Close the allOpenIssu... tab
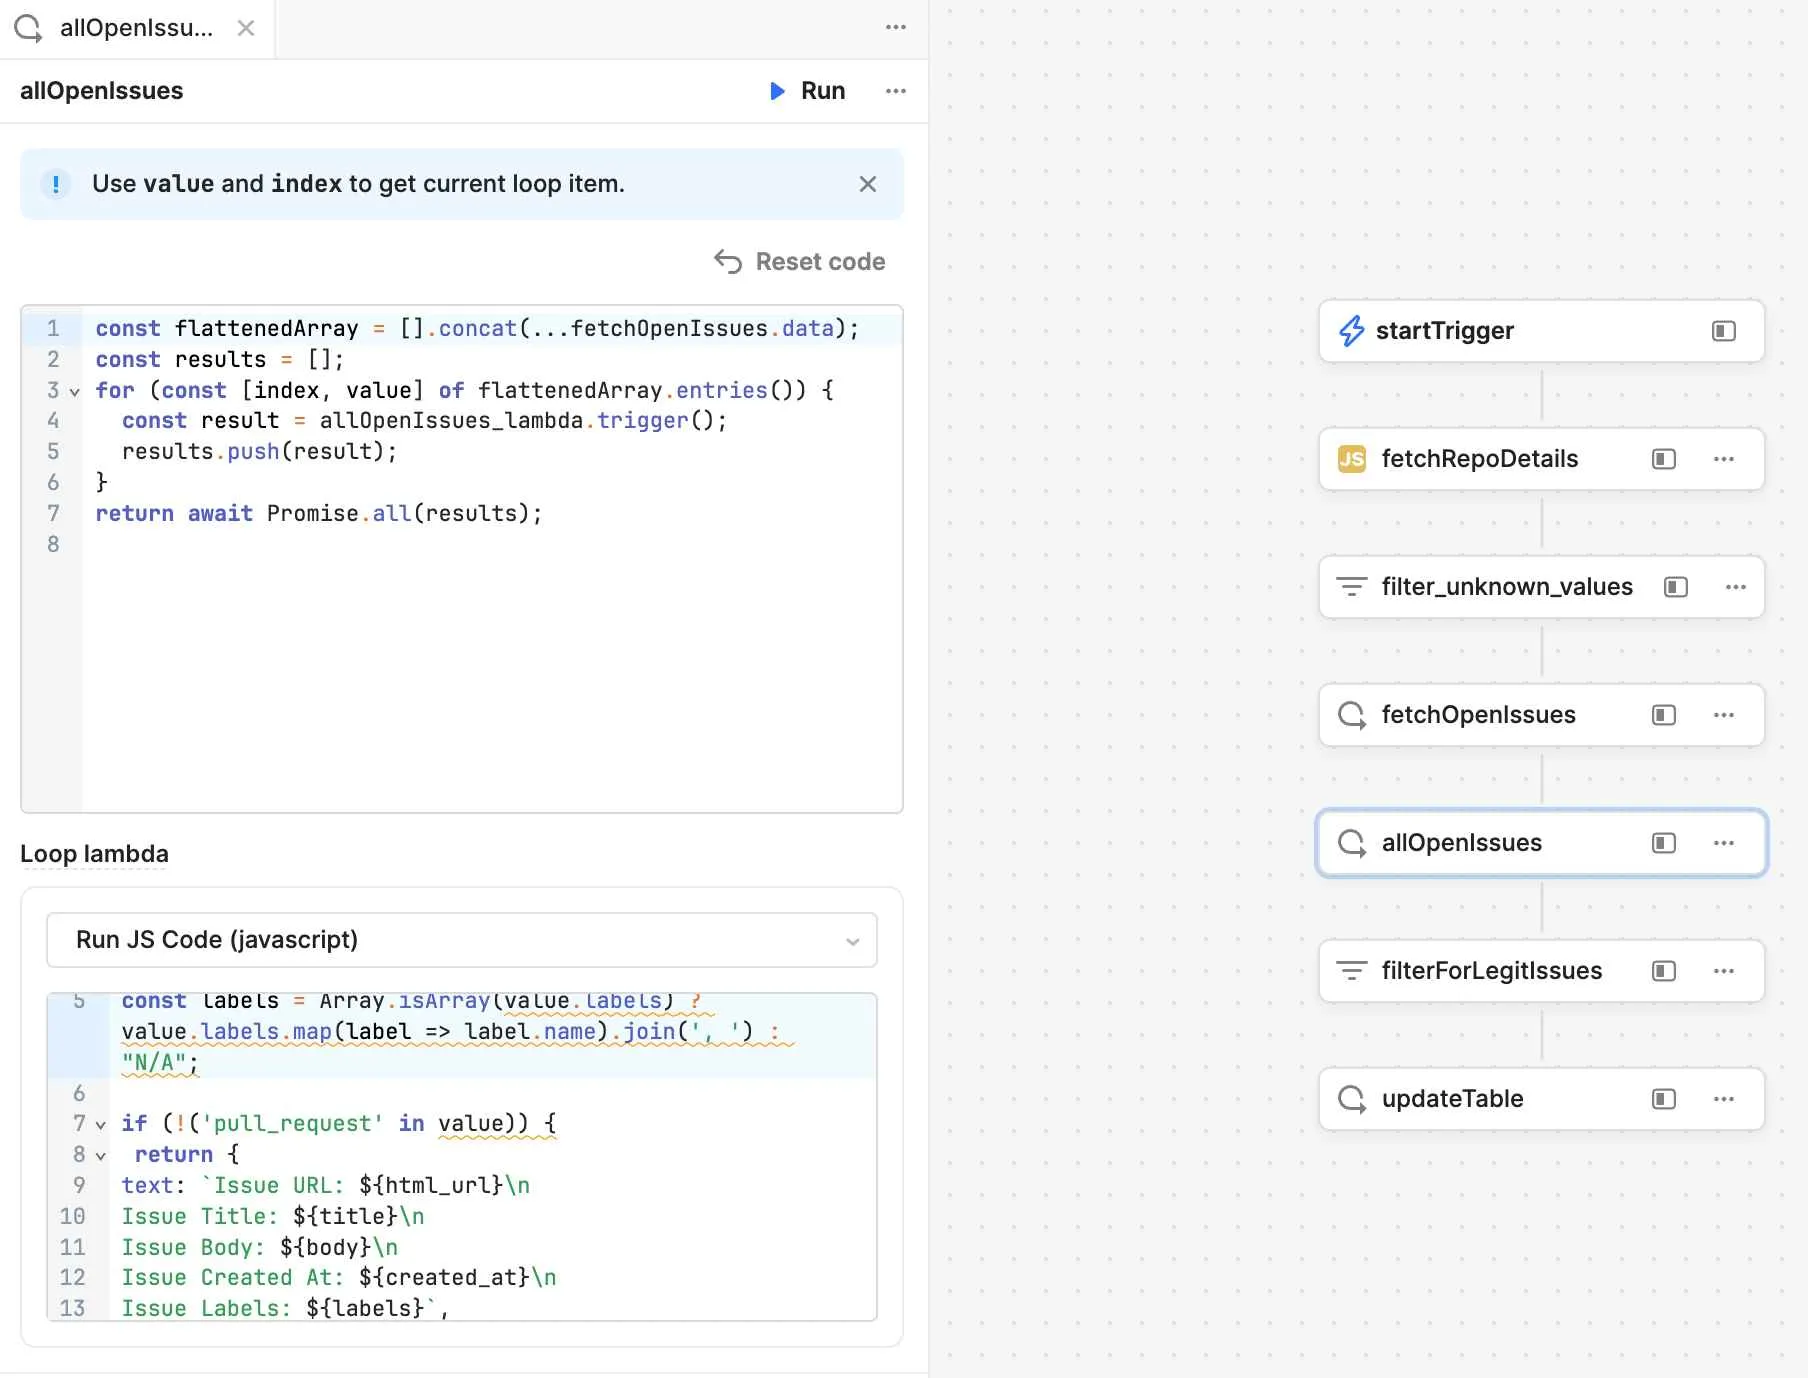This screenshot has width=1808, height=1378. pyautogui.click(x=246, y=28)
